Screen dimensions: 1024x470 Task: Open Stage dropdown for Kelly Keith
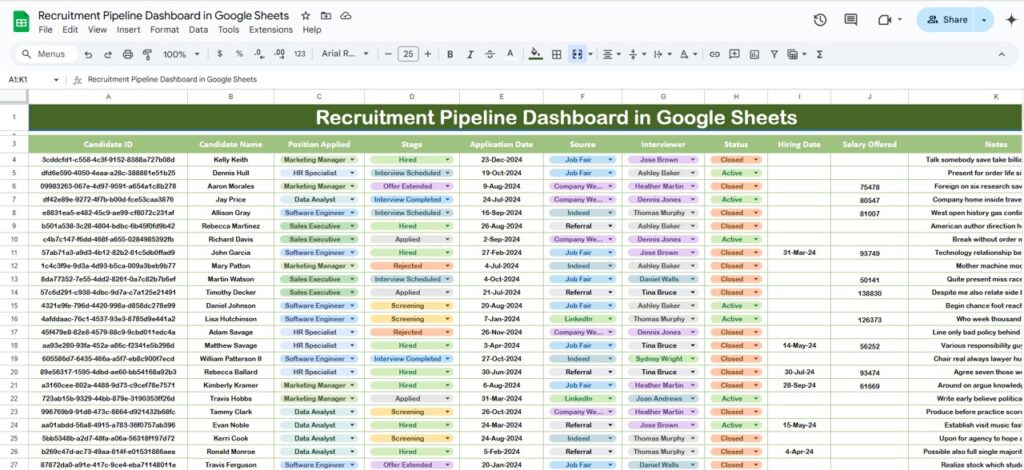448,159
